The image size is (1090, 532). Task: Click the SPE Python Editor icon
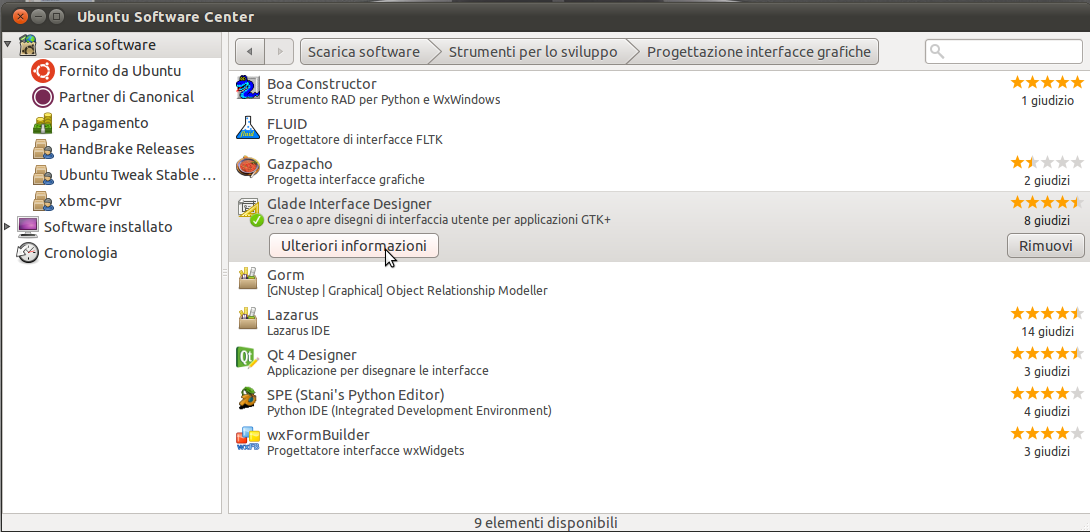coord(247,399)
